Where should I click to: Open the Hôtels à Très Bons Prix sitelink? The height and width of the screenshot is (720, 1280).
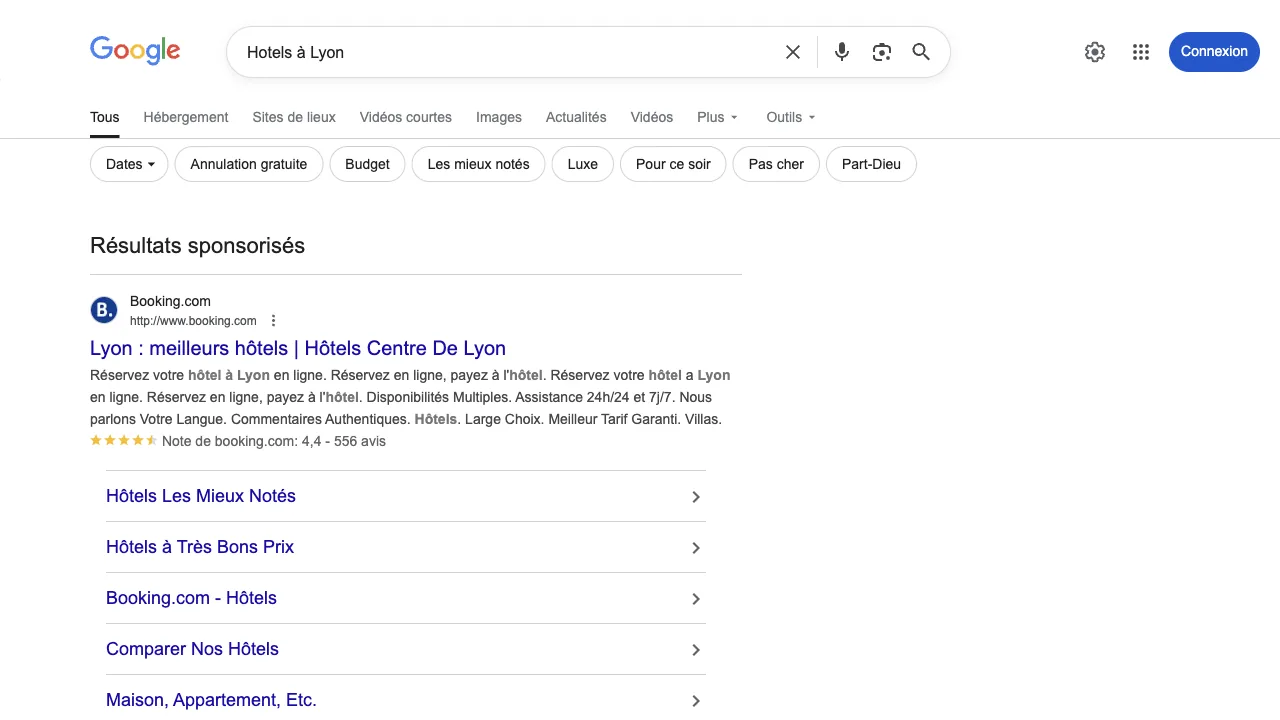[x=200, y=547]
